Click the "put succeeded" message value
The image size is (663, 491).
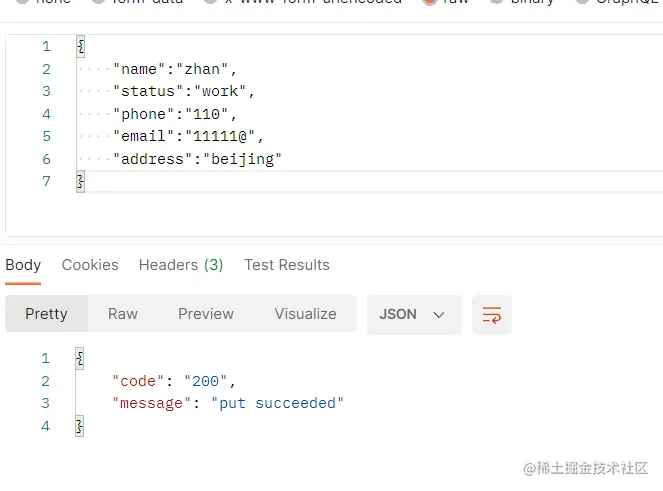coord(277,403)
